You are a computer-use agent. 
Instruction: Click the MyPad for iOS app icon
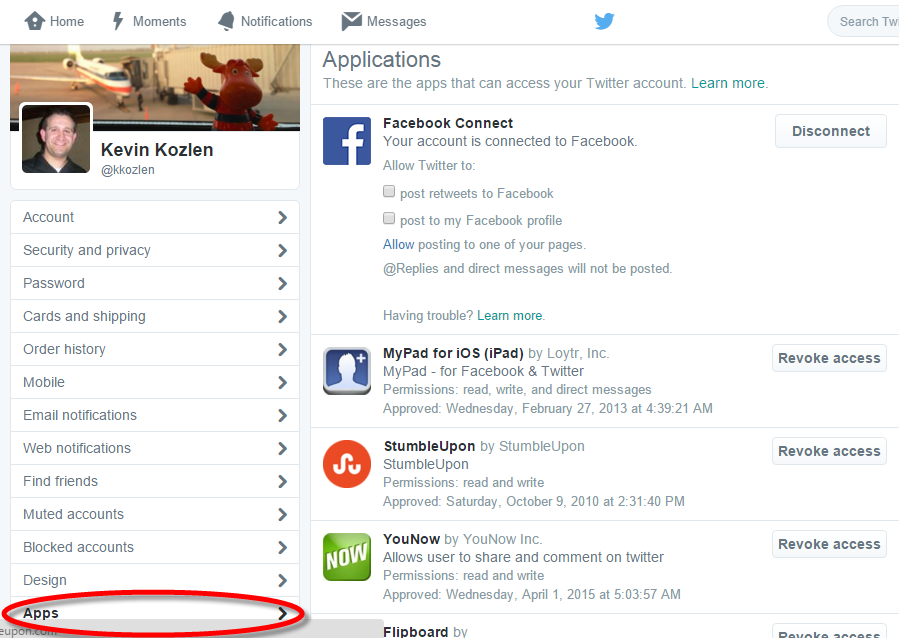pos(347,371)
